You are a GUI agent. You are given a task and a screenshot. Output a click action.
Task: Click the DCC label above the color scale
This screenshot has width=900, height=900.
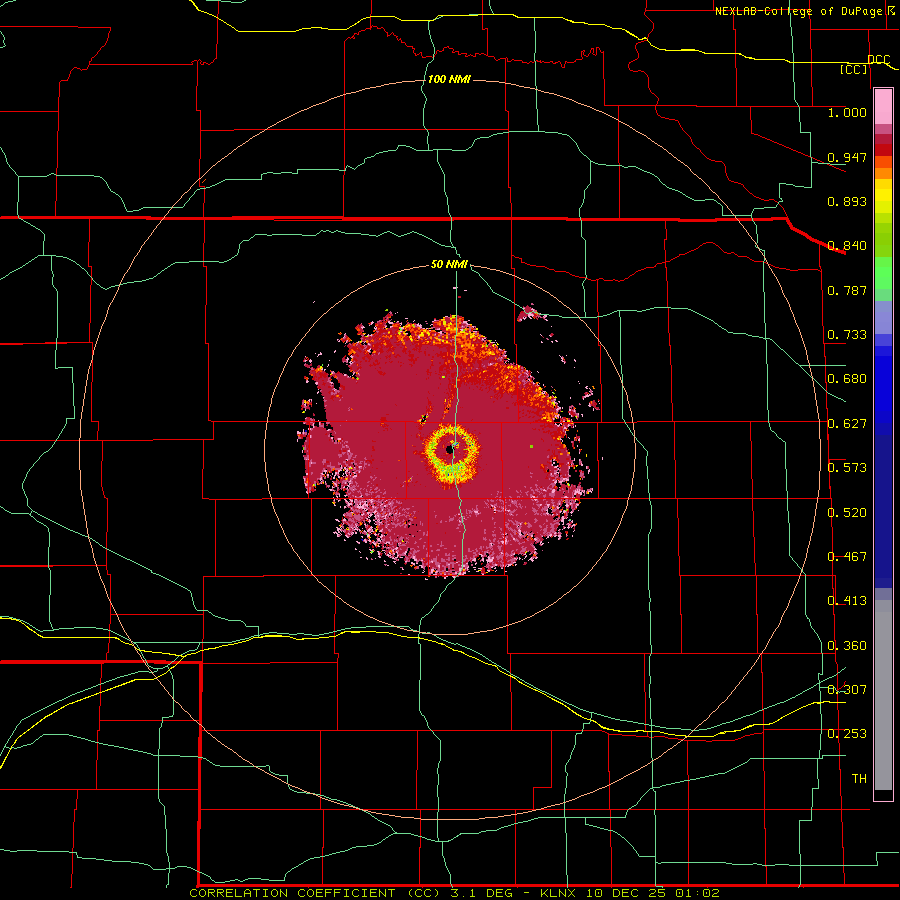point(878,59)
